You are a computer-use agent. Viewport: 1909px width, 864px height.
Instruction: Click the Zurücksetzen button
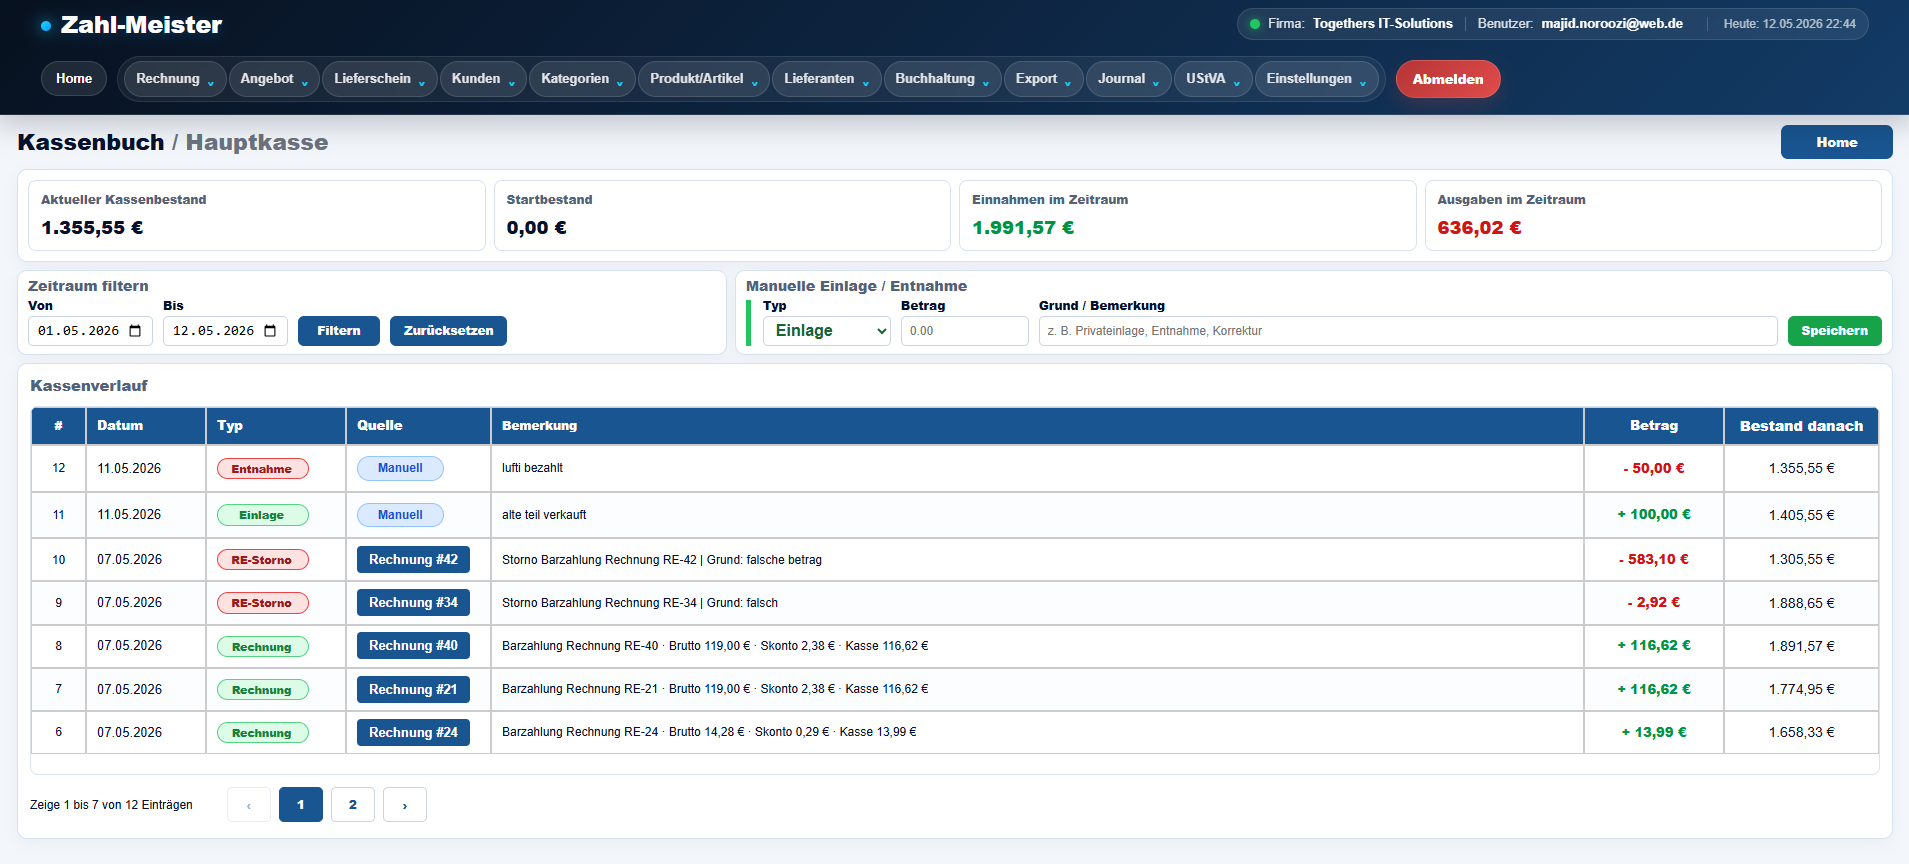click(448, 331)
